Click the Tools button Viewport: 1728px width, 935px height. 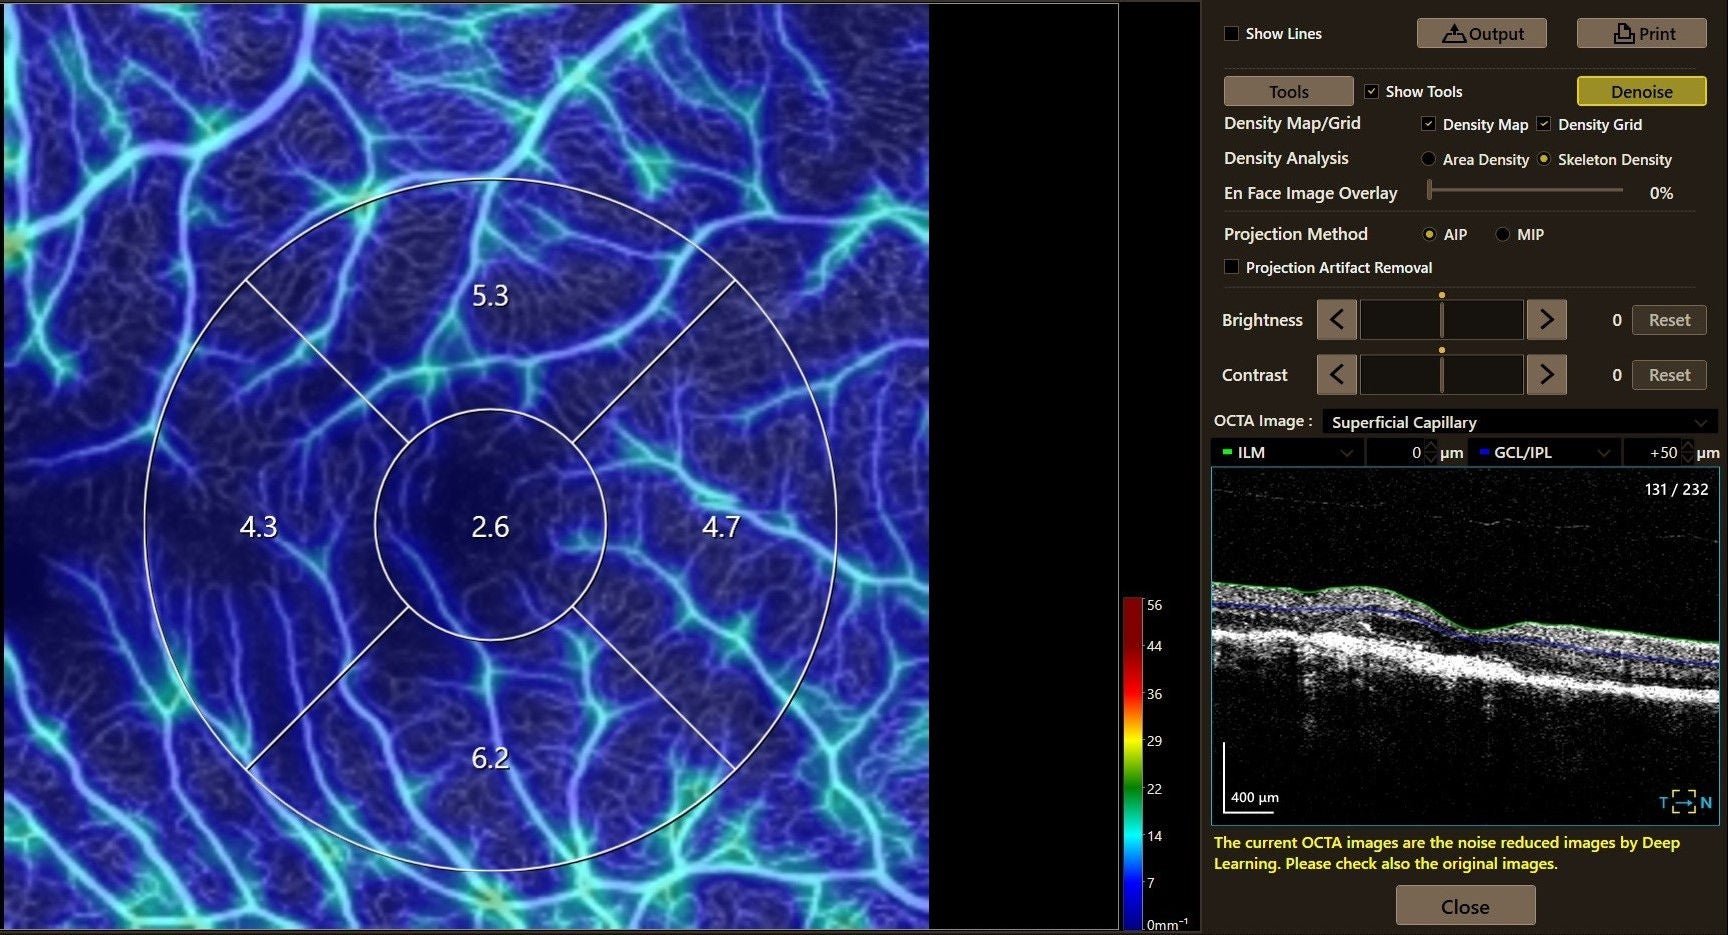coord(1288,91)
